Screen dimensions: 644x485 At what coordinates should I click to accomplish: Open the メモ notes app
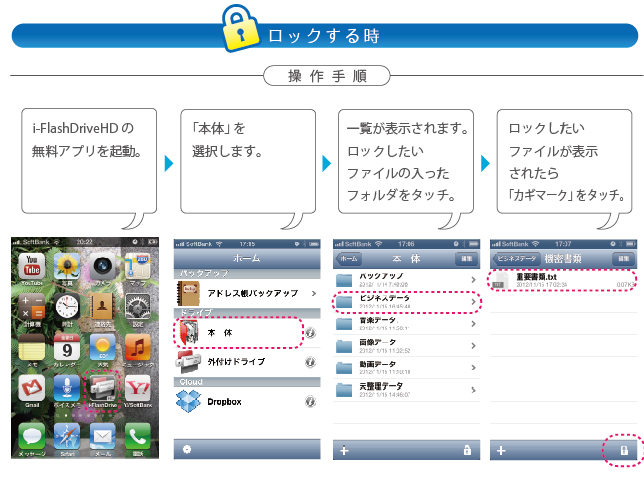click(32, 347)
